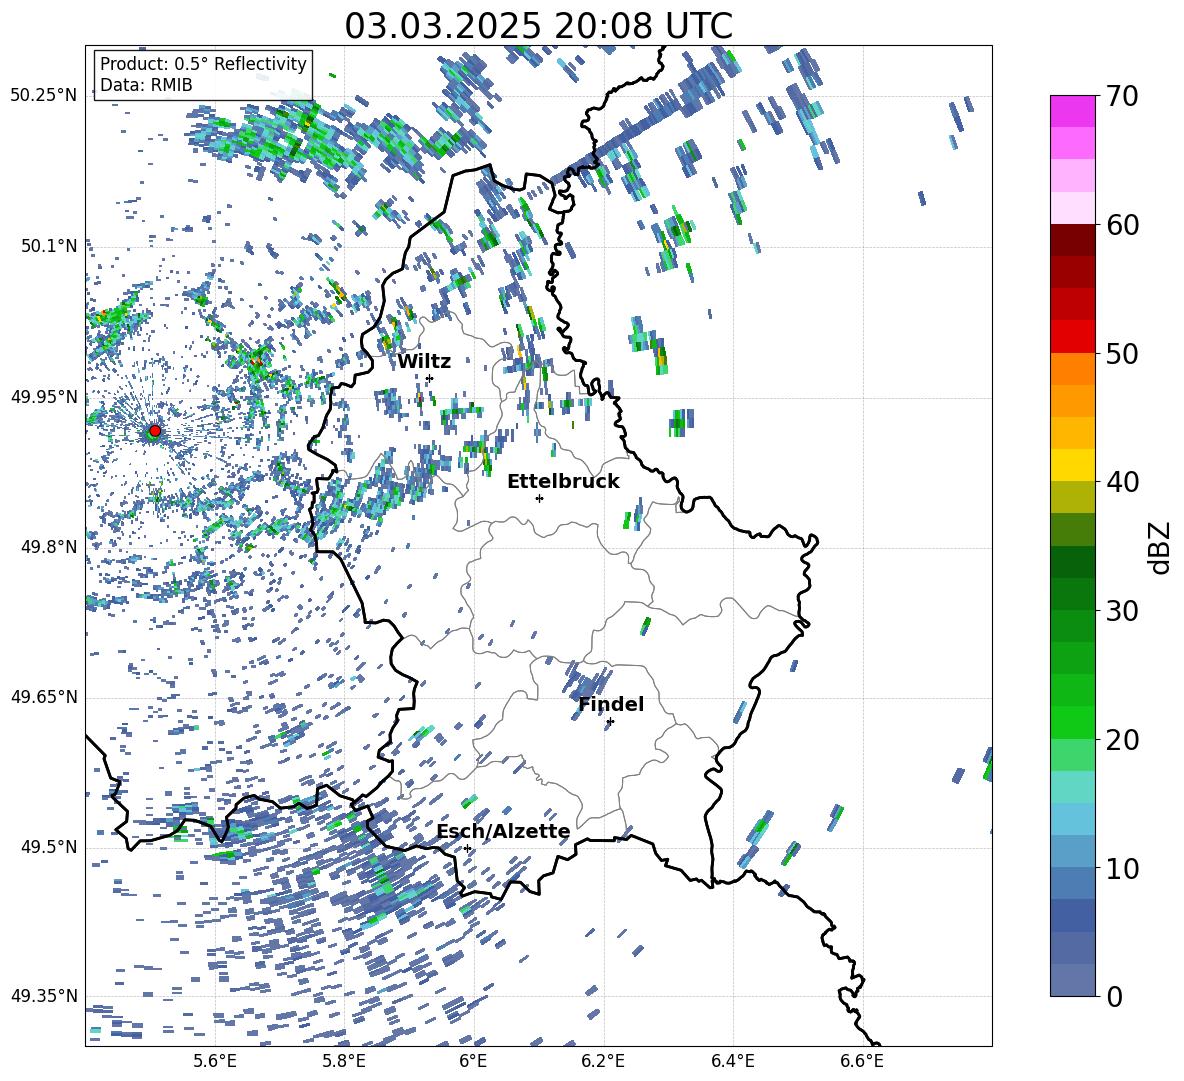Click the 0 tick label on colorbar
This screenshot has width=1184, height=1081.
(1113, 996)
